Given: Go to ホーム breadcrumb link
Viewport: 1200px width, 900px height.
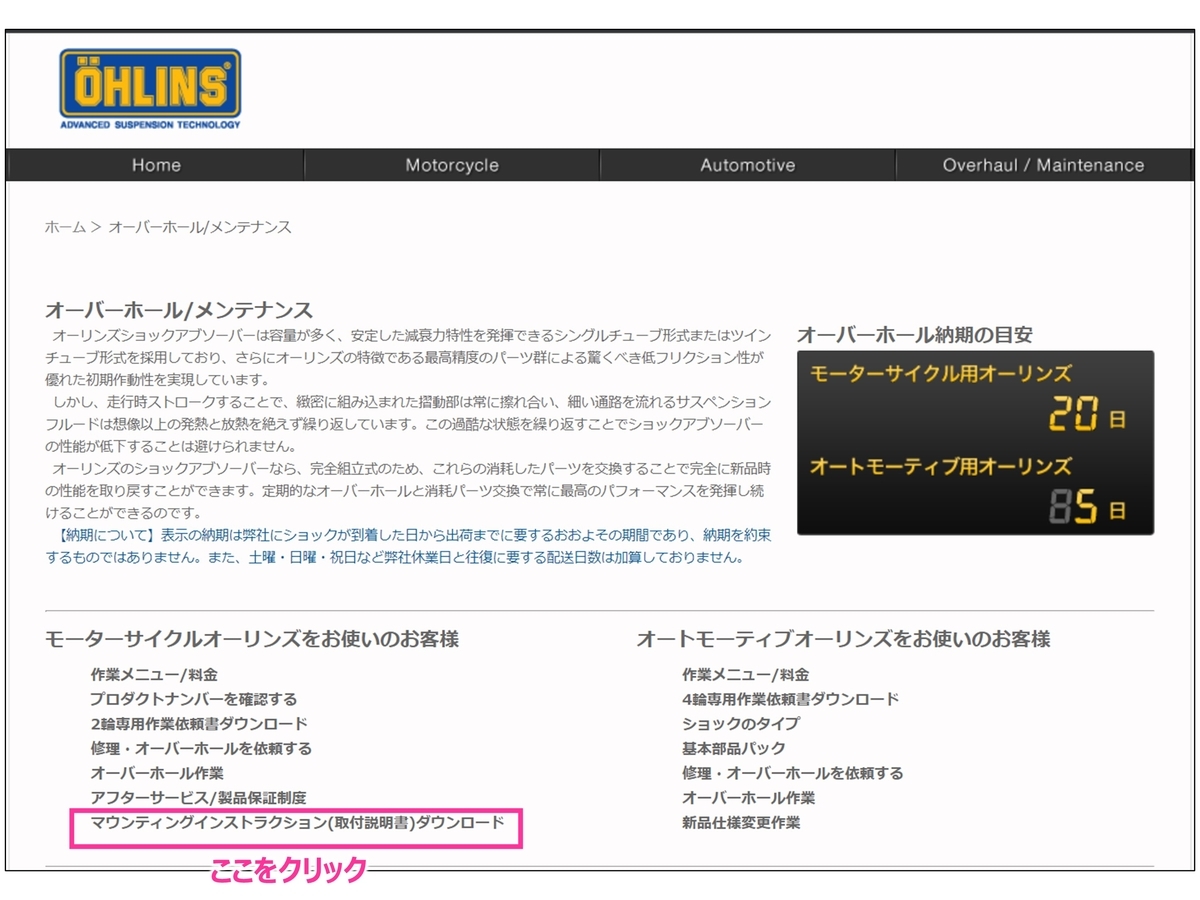Looking at the screenshot, I should (x=65, y=227).
